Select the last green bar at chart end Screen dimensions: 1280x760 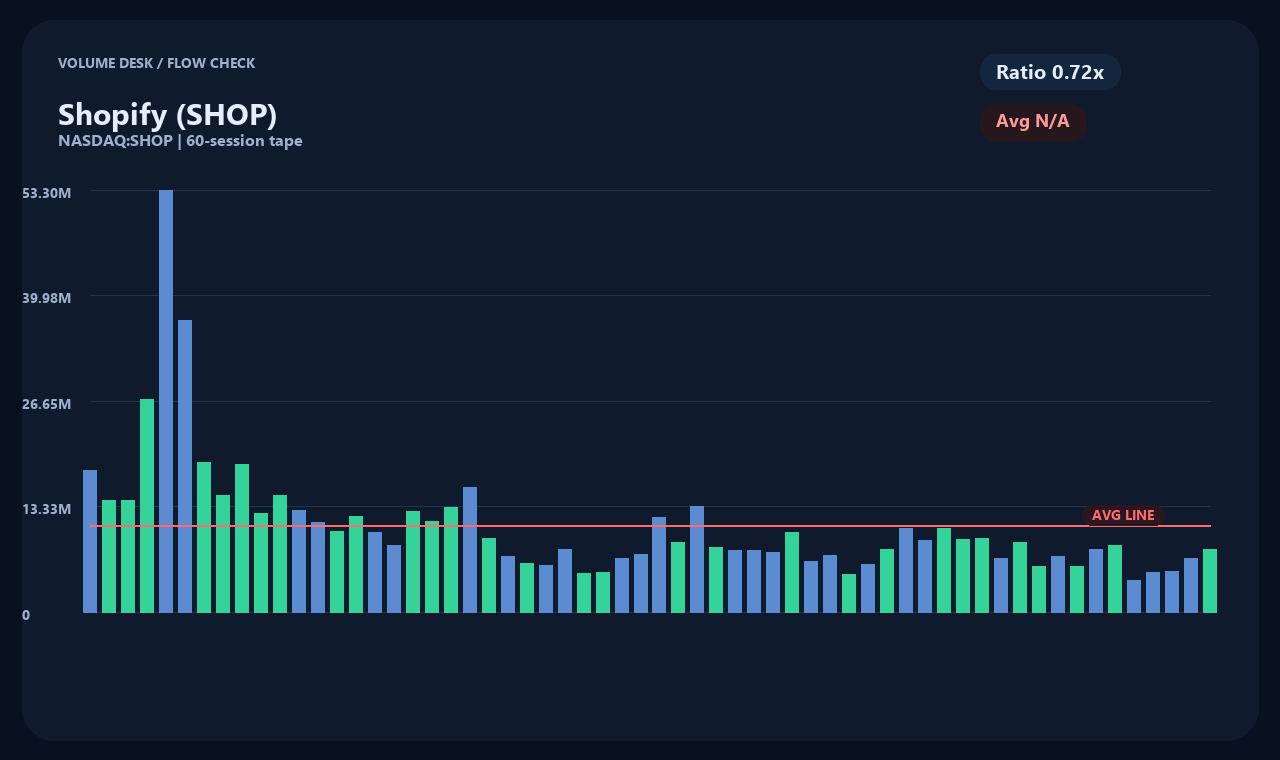click(1210, 581)
